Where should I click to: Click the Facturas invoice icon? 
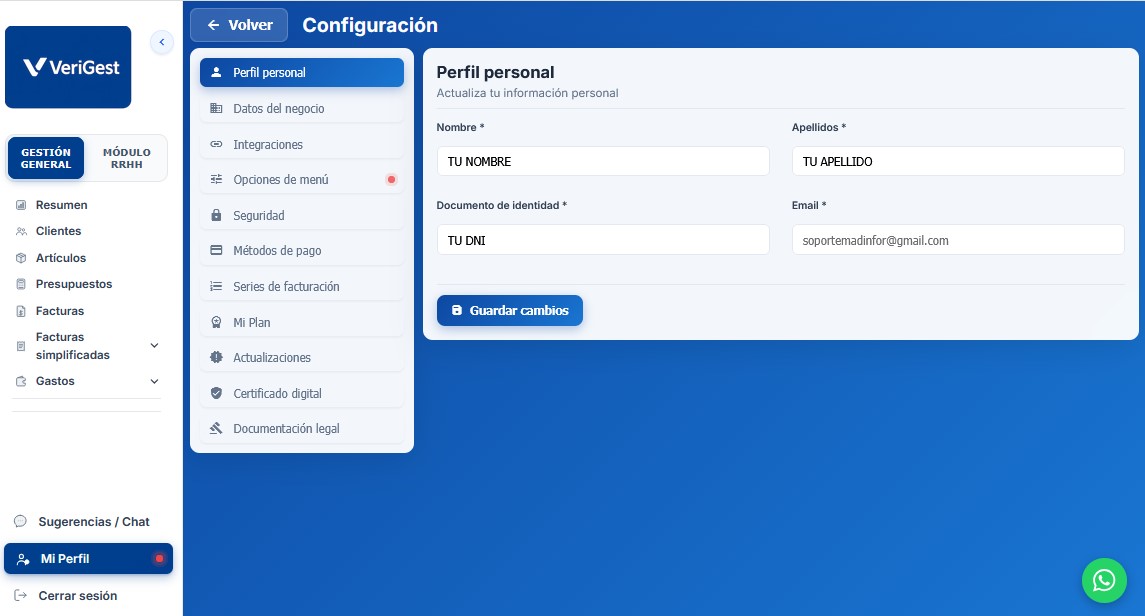click(21, 311)
